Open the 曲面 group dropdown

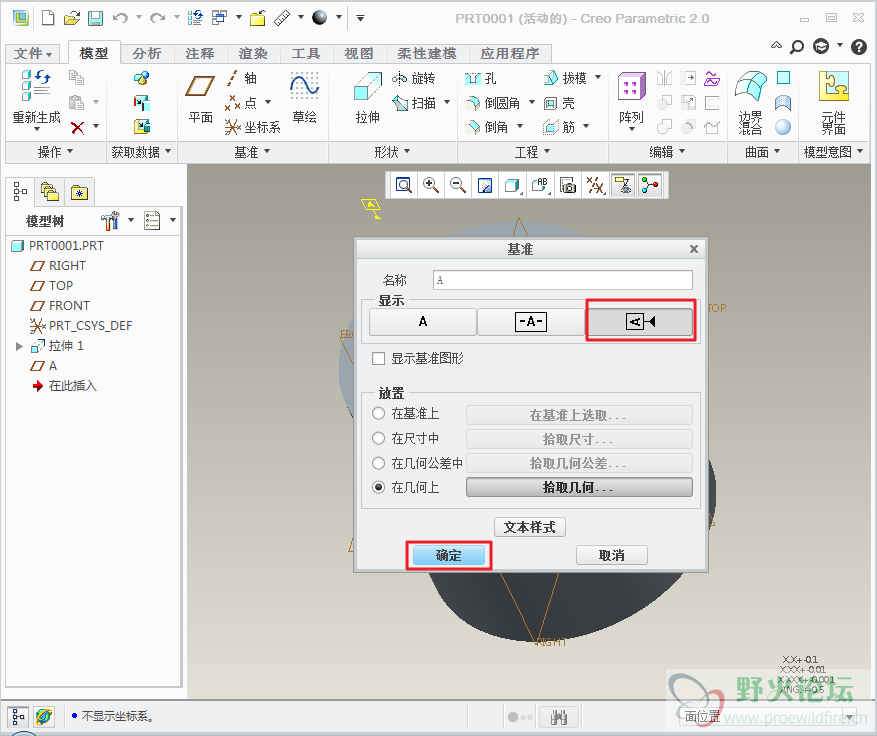[762, 152]
